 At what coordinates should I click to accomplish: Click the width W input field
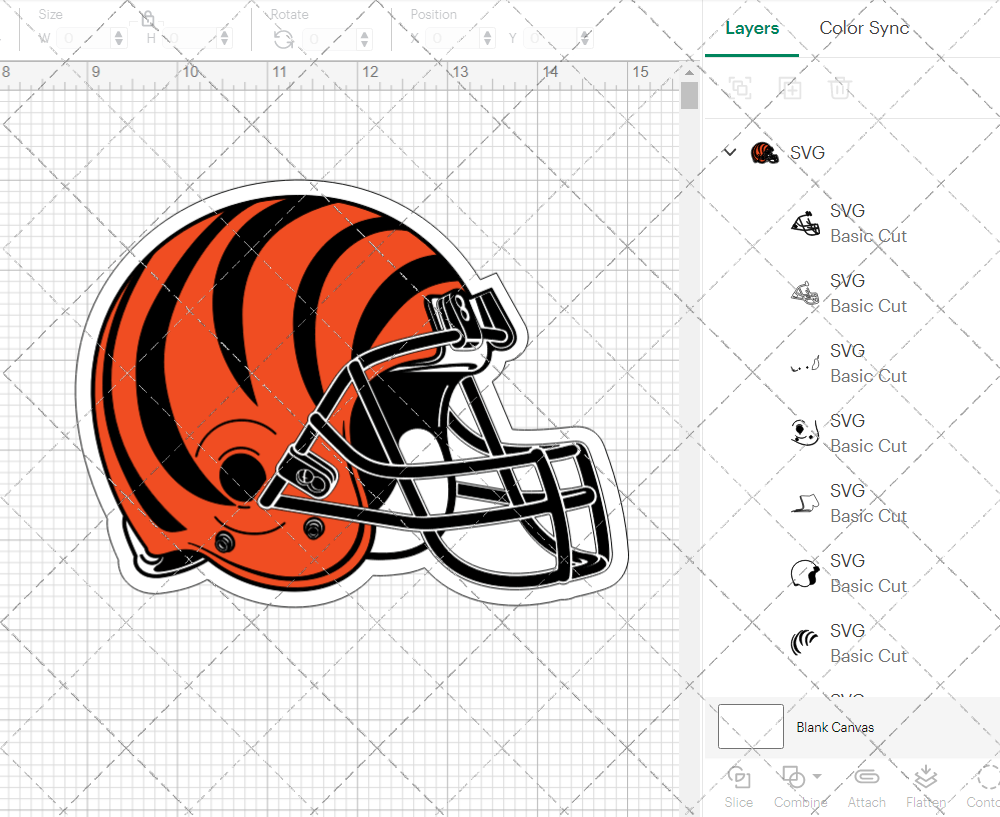85,38
